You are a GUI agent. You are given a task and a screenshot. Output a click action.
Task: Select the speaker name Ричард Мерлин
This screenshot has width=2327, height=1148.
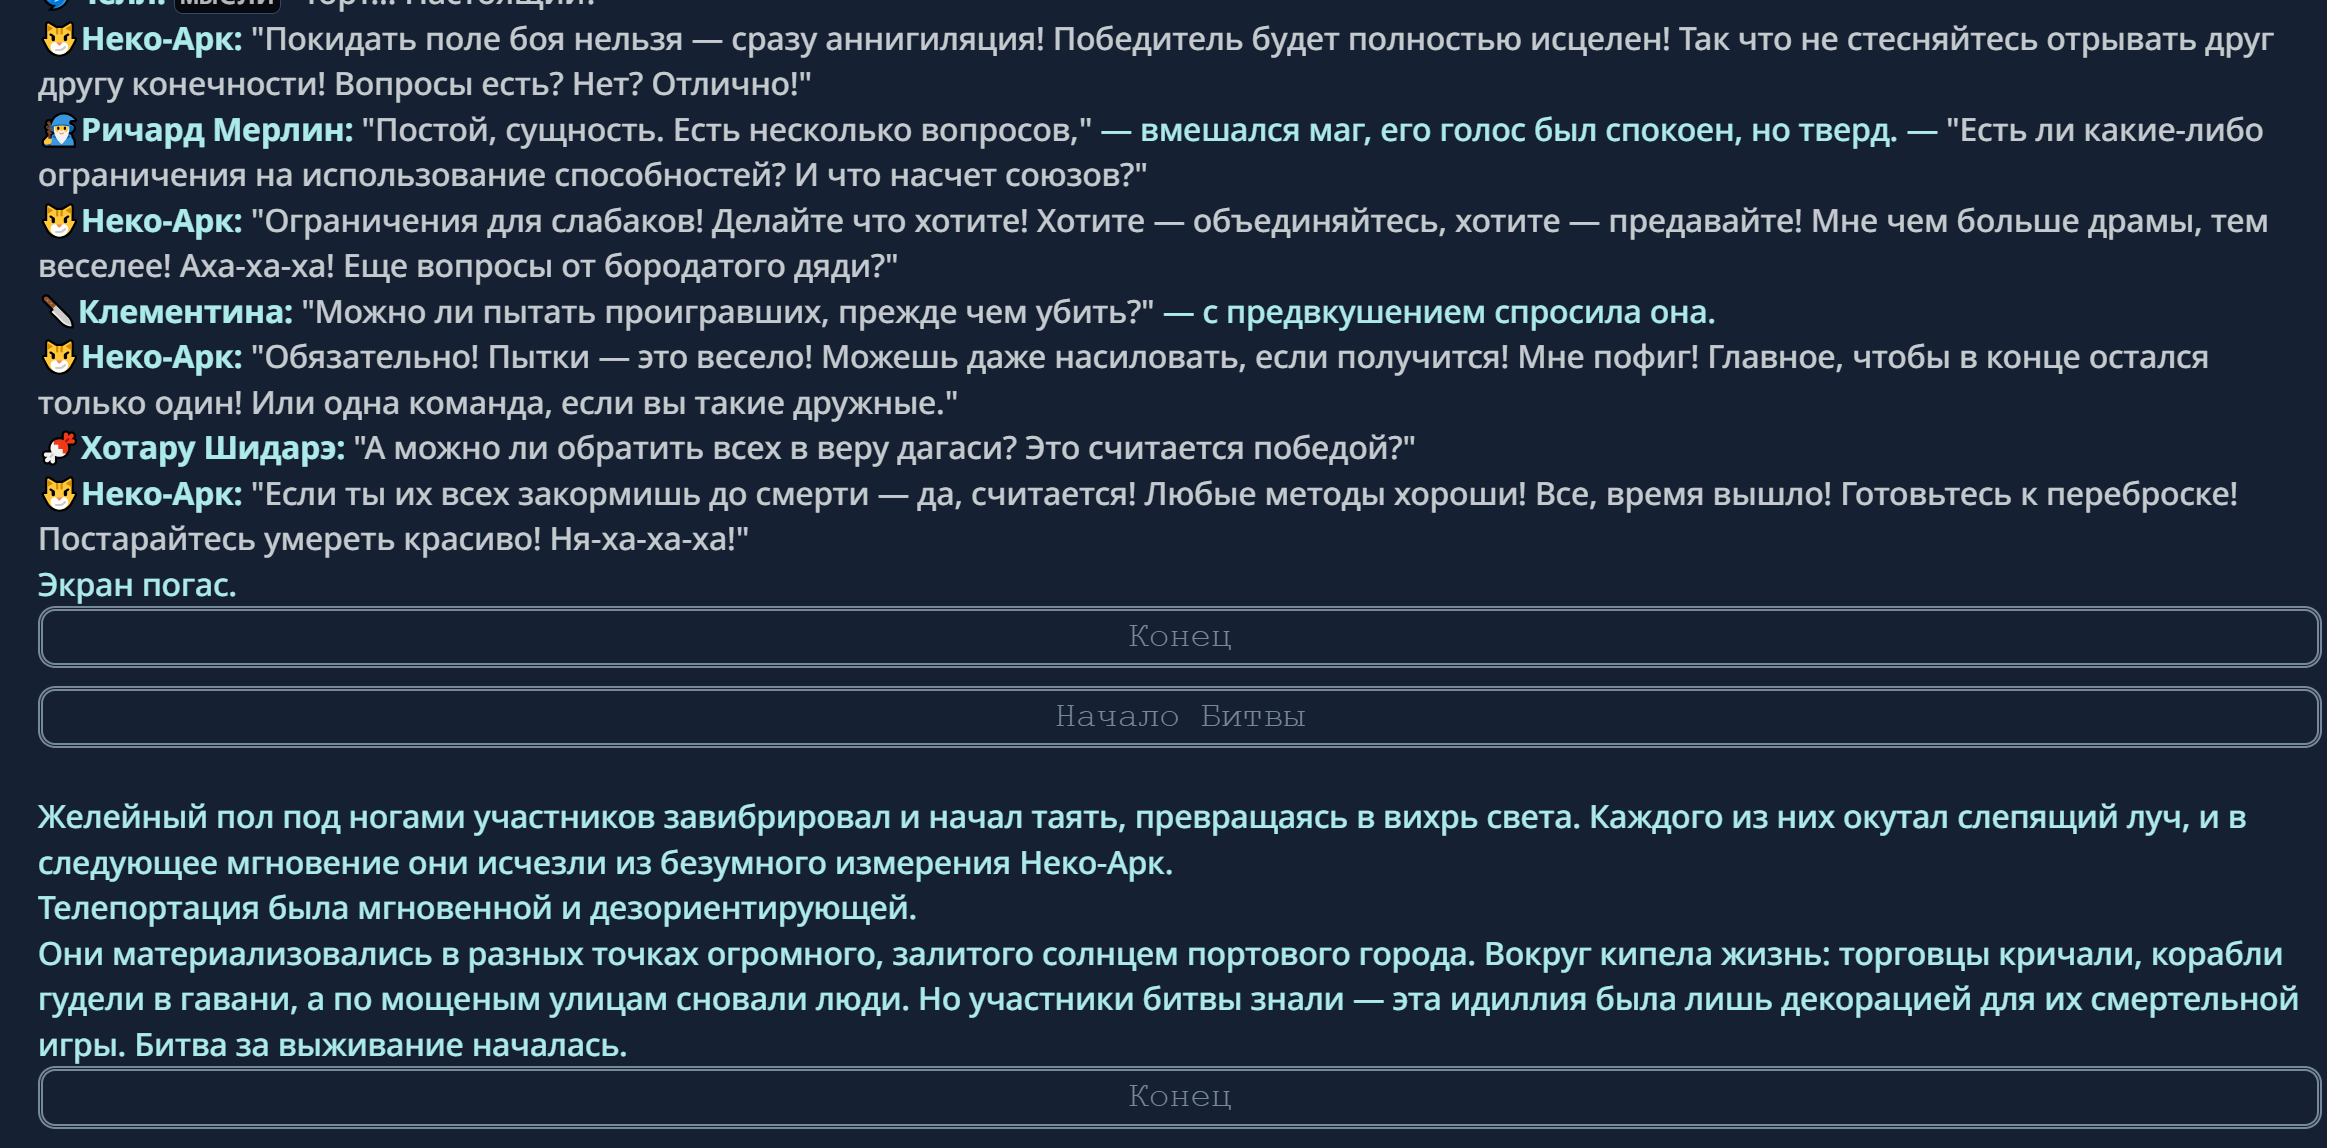[x=217, y=130]
